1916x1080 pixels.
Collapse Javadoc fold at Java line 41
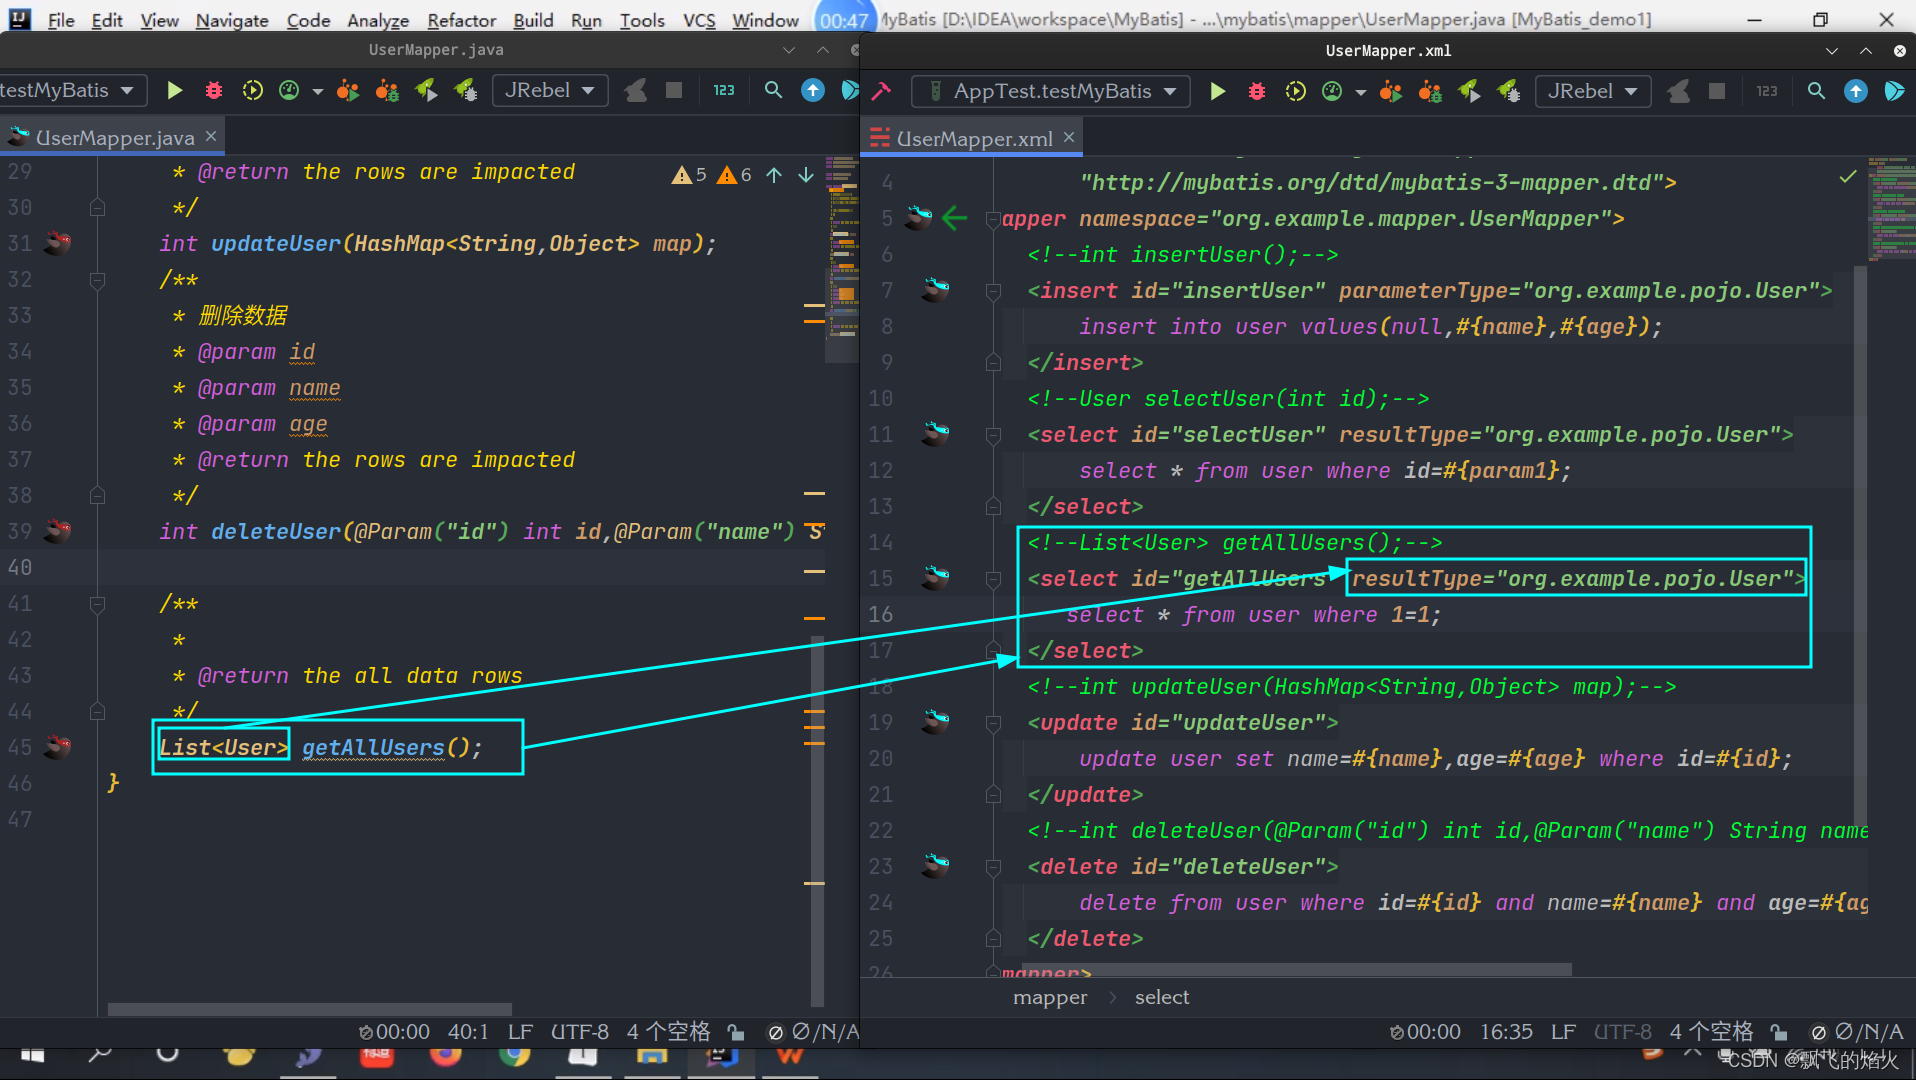(x=97, y=604)
